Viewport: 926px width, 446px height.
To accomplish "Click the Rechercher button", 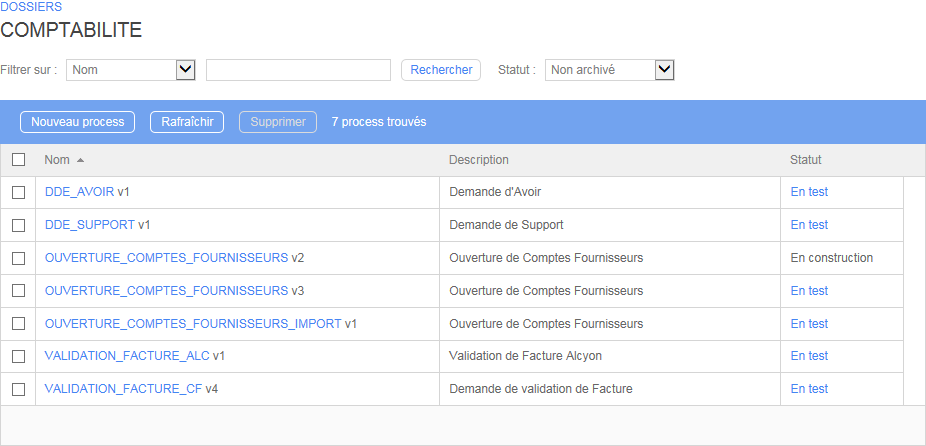I will coord(441,69).
